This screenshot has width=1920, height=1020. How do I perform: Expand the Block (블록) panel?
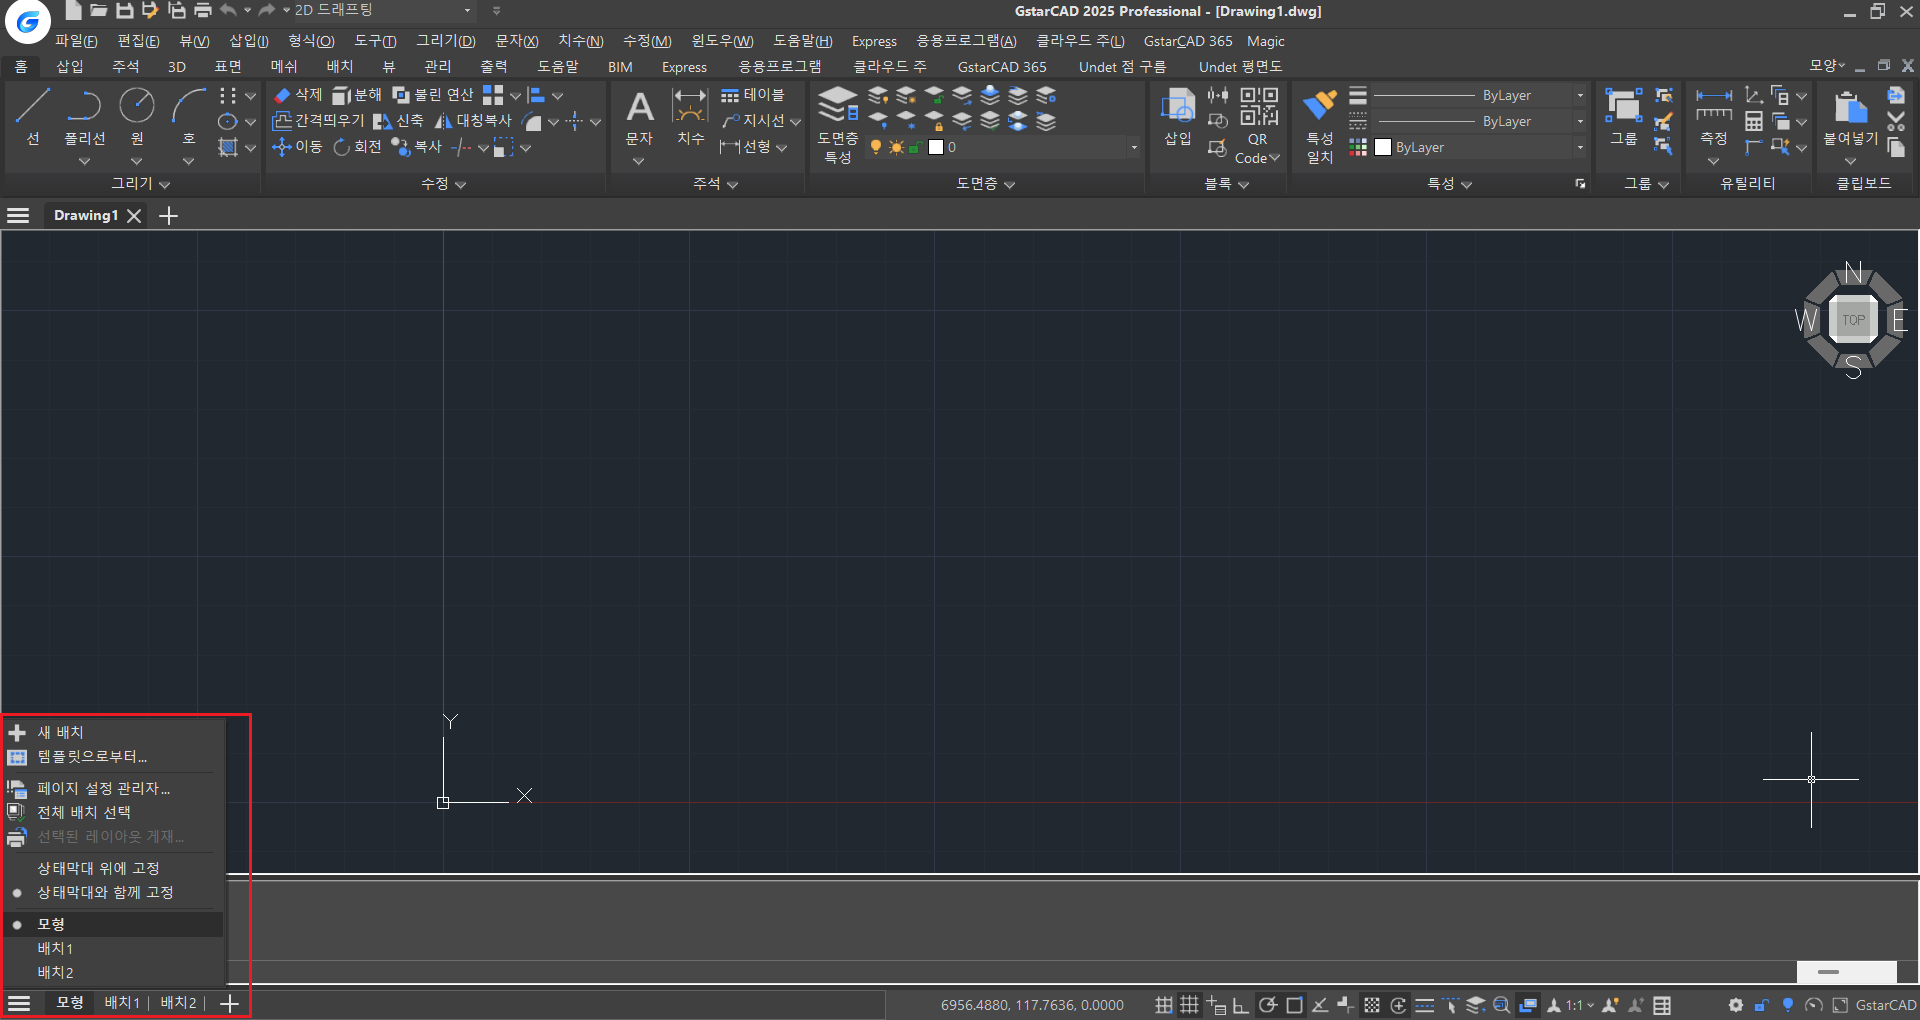[x=1226, y=184]
